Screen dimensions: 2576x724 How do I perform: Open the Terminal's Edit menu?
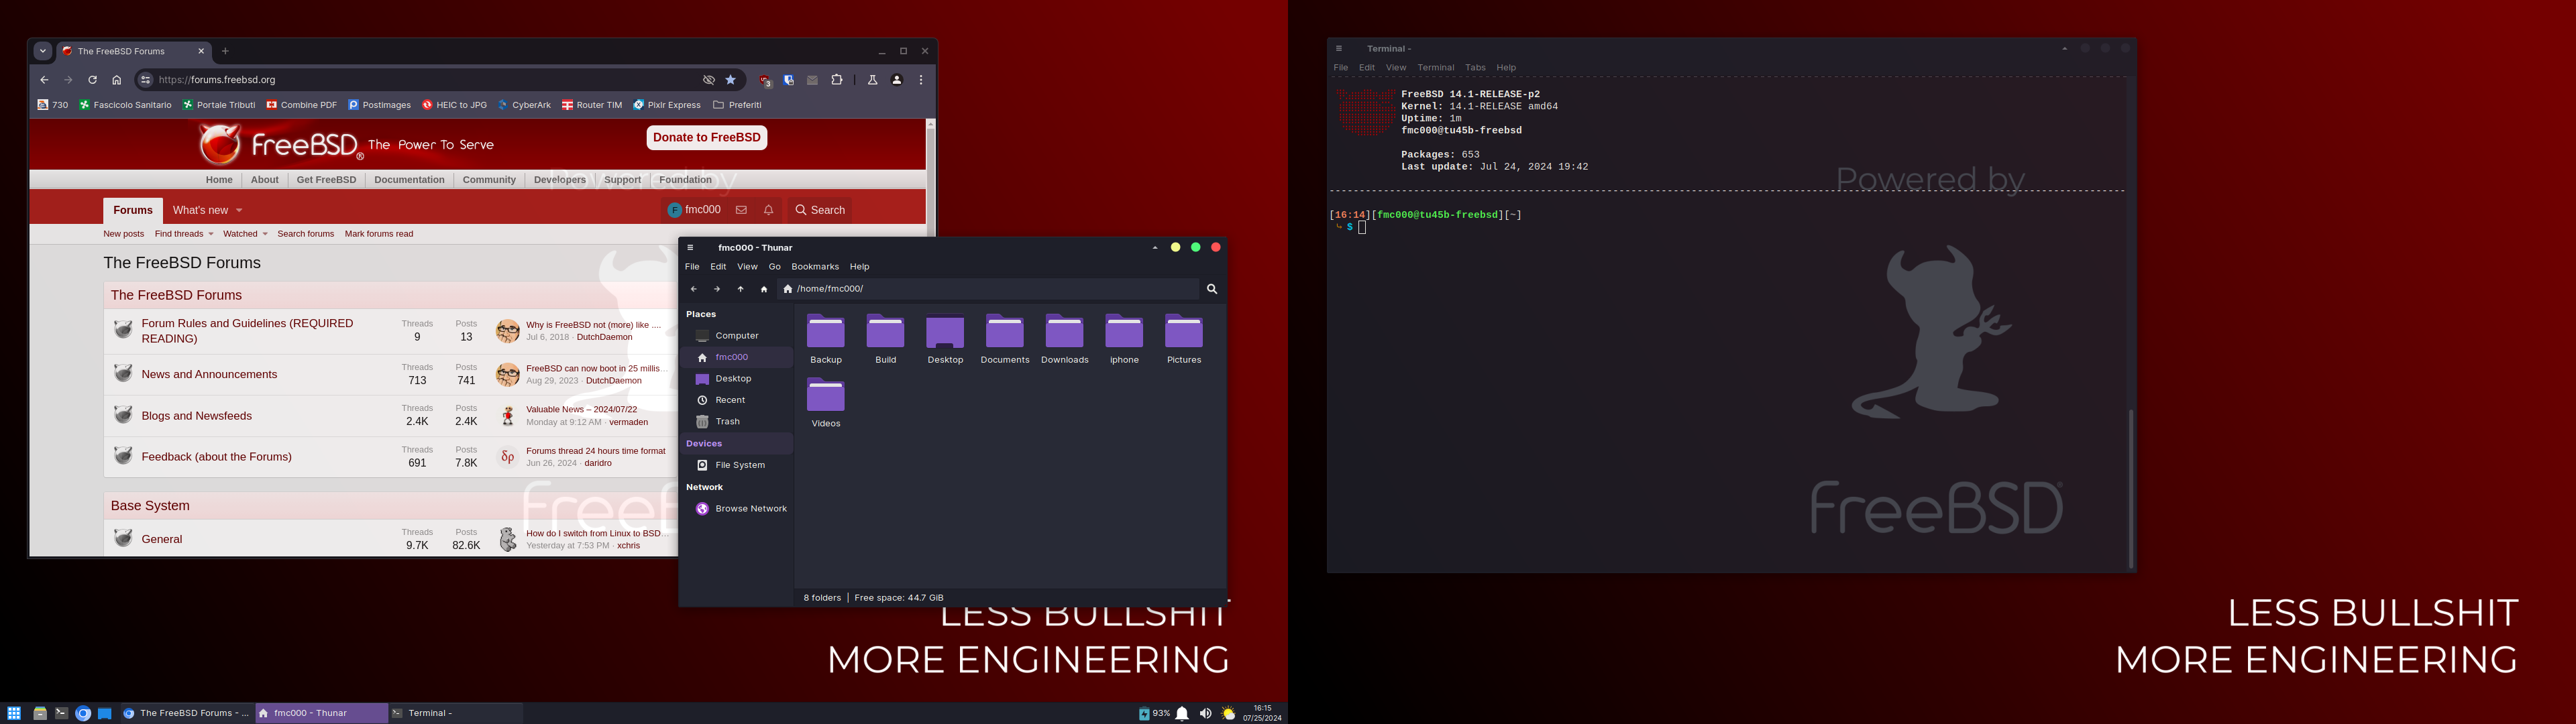1366,68
